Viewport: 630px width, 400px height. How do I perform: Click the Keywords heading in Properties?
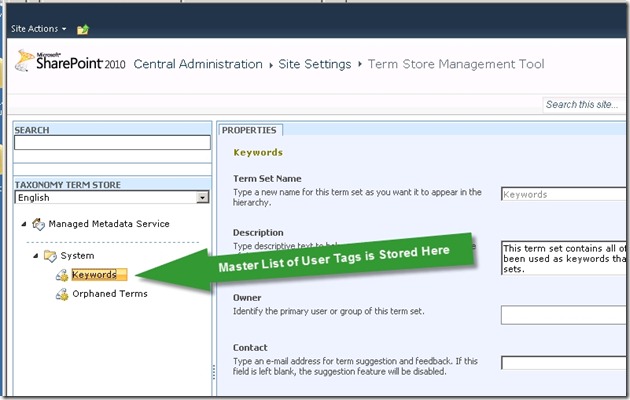click(258, 153)
